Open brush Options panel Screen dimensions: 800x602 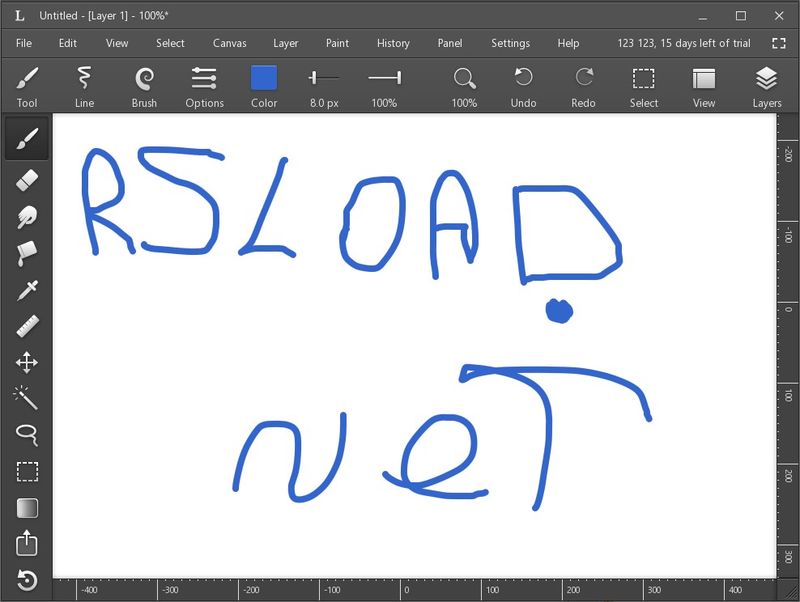[x=204, y=87]
